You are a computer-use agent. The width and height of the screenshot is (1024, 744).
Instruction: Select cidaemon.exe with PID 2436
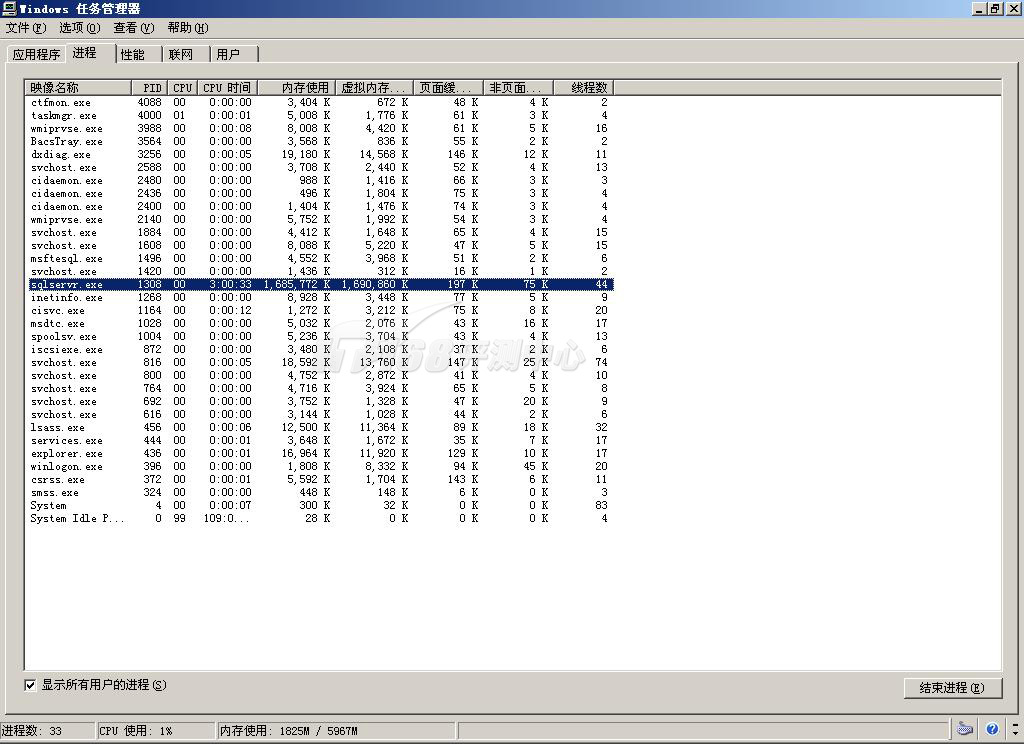(x=320, y=193)
